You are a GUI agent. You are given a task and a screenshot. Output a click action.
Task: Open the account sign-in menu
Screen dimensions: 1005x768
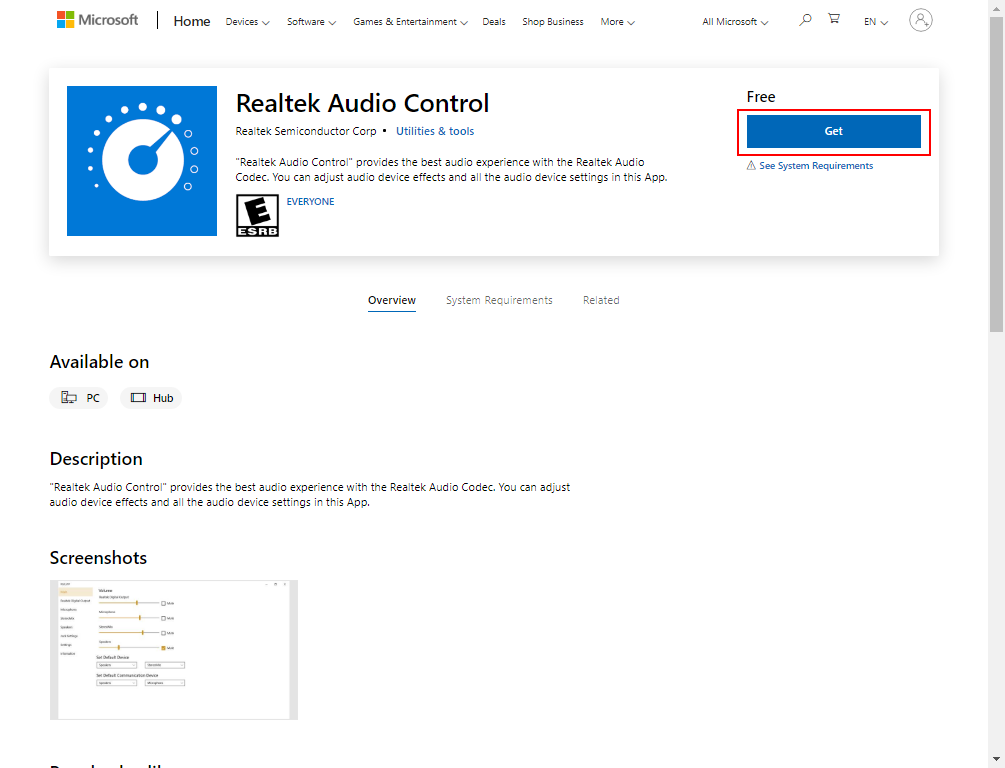point(921,20)
